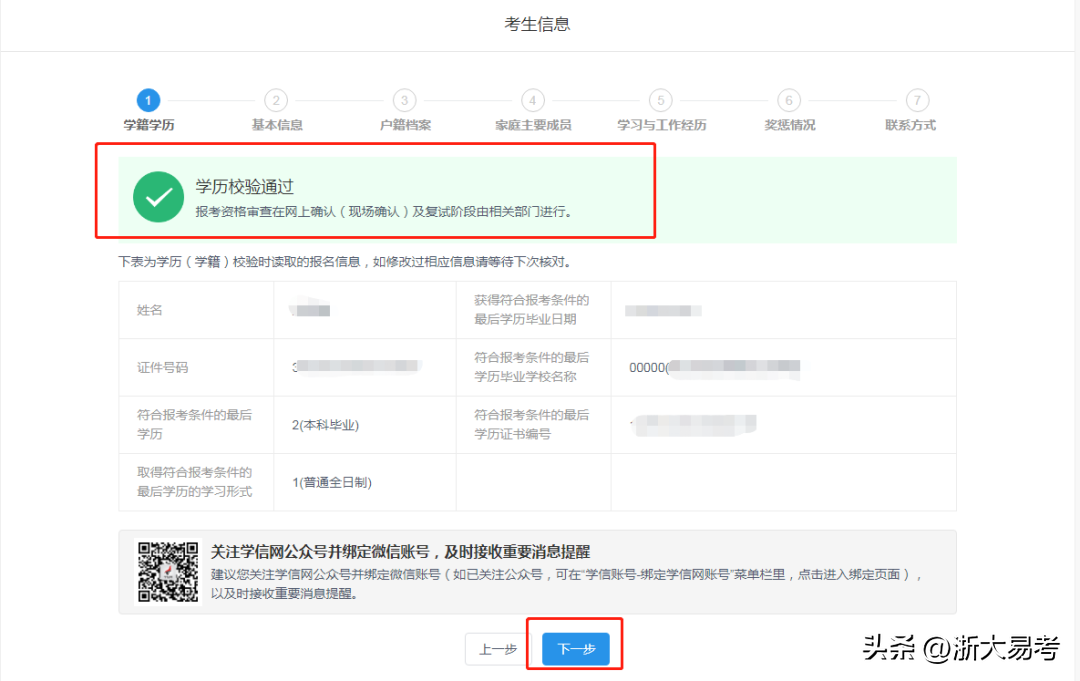Jump to step 5 circle 学习与工作经历
1080x681 pixels.
(x=660, y=100)
